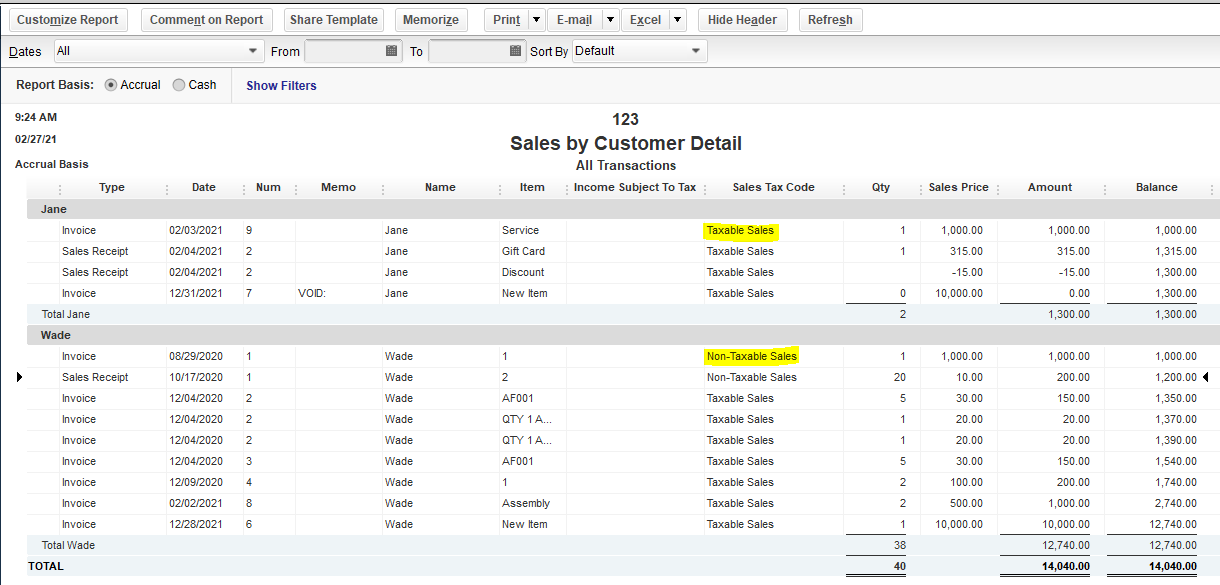Image resolution: width=1220 pixels, height=585 pixels.
Task: Select the Accrual report basis
Action: pos(110,85)
